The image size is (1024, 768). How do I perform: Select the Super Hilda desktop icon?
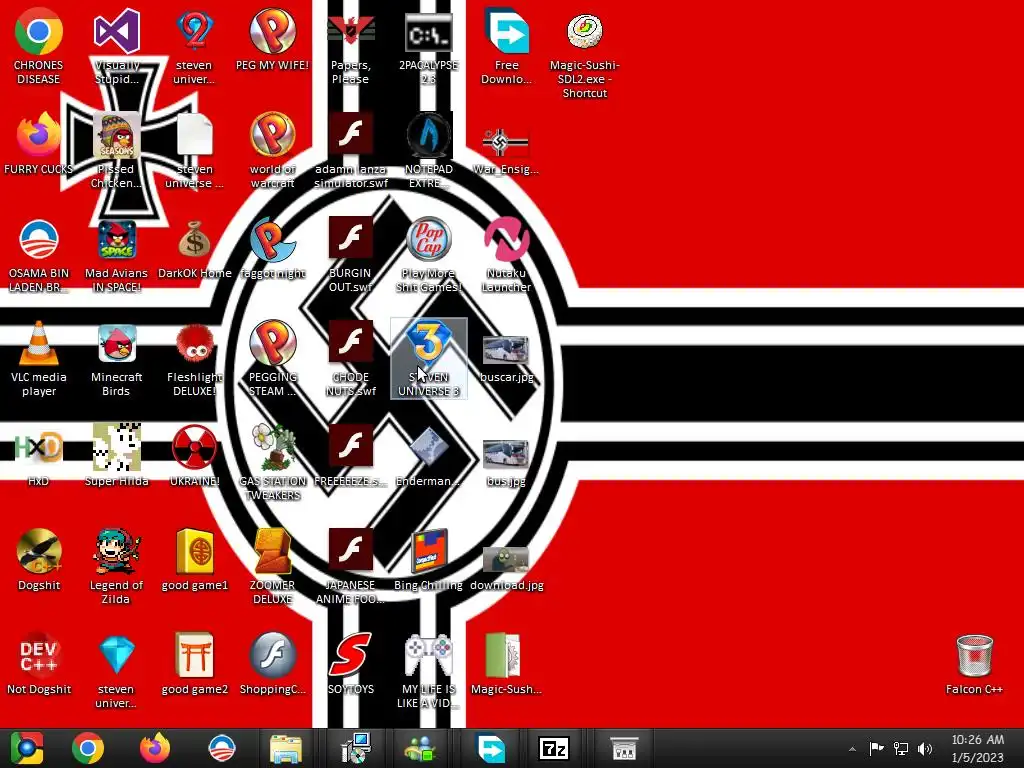click(116, 455)
